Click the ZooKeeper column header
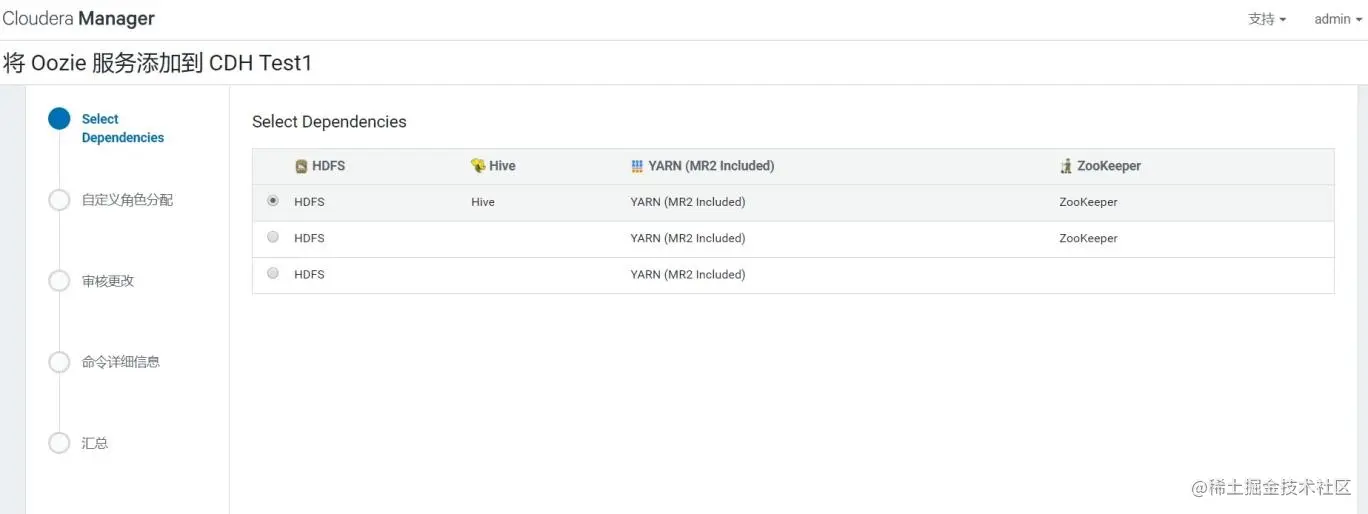Viewport: 1368px width, 514px height. 1100,166
